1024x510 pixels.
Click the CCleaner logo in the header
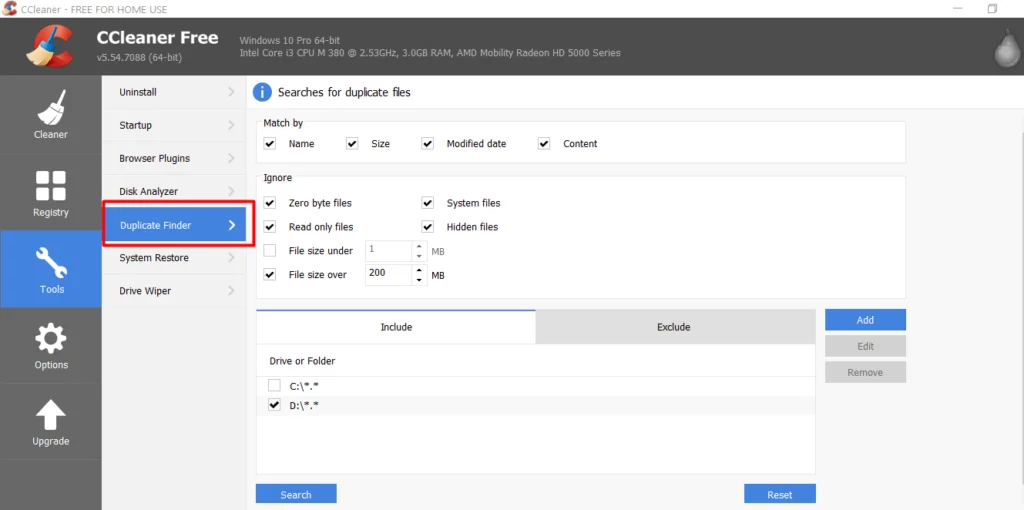click(50, 46)
